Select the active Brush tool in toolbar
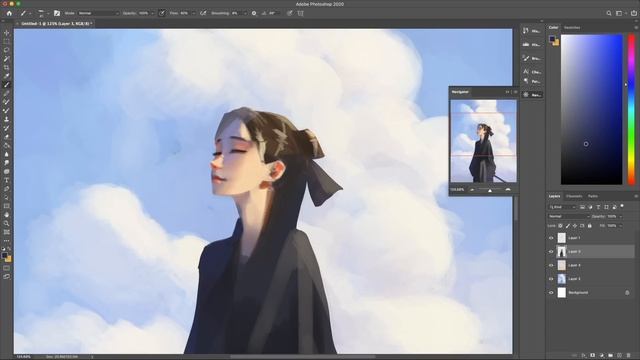This screenshot has width=640, height=360. (7, 85)
